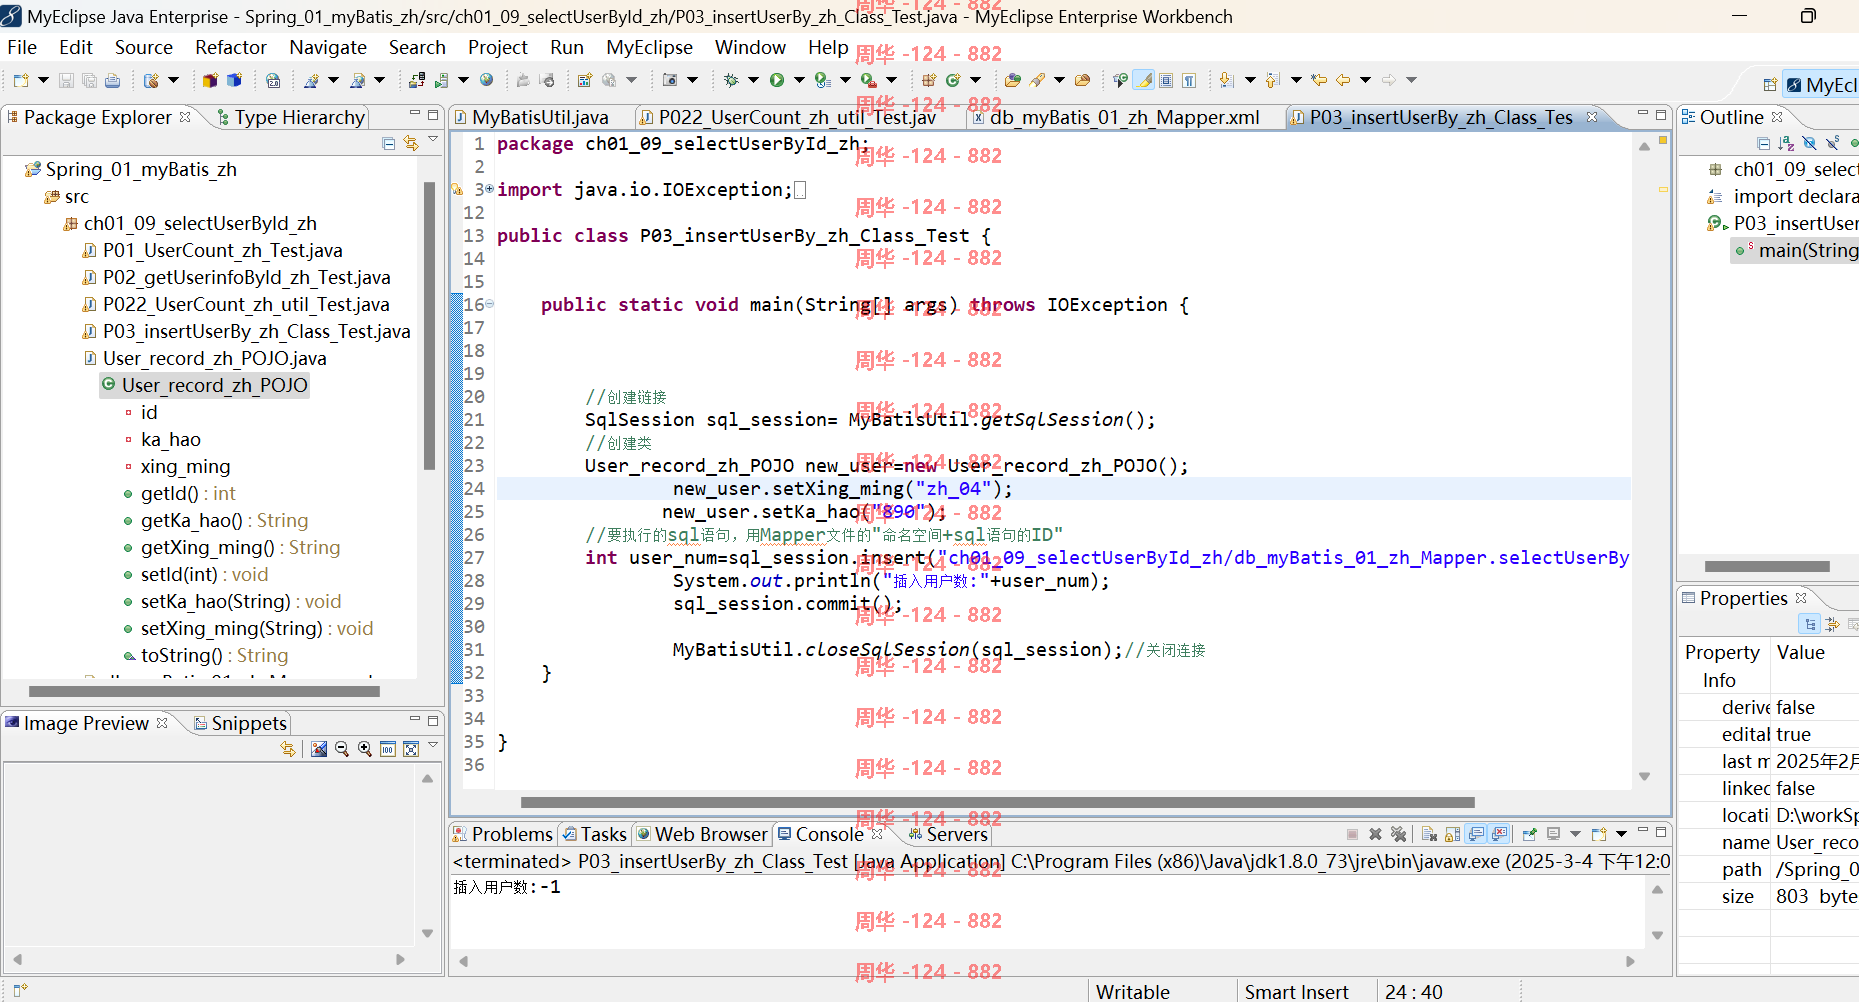Toggle alphabetical Sort in Outline view
The image size is (1859, 1002).
click(x=1786, y=143)
